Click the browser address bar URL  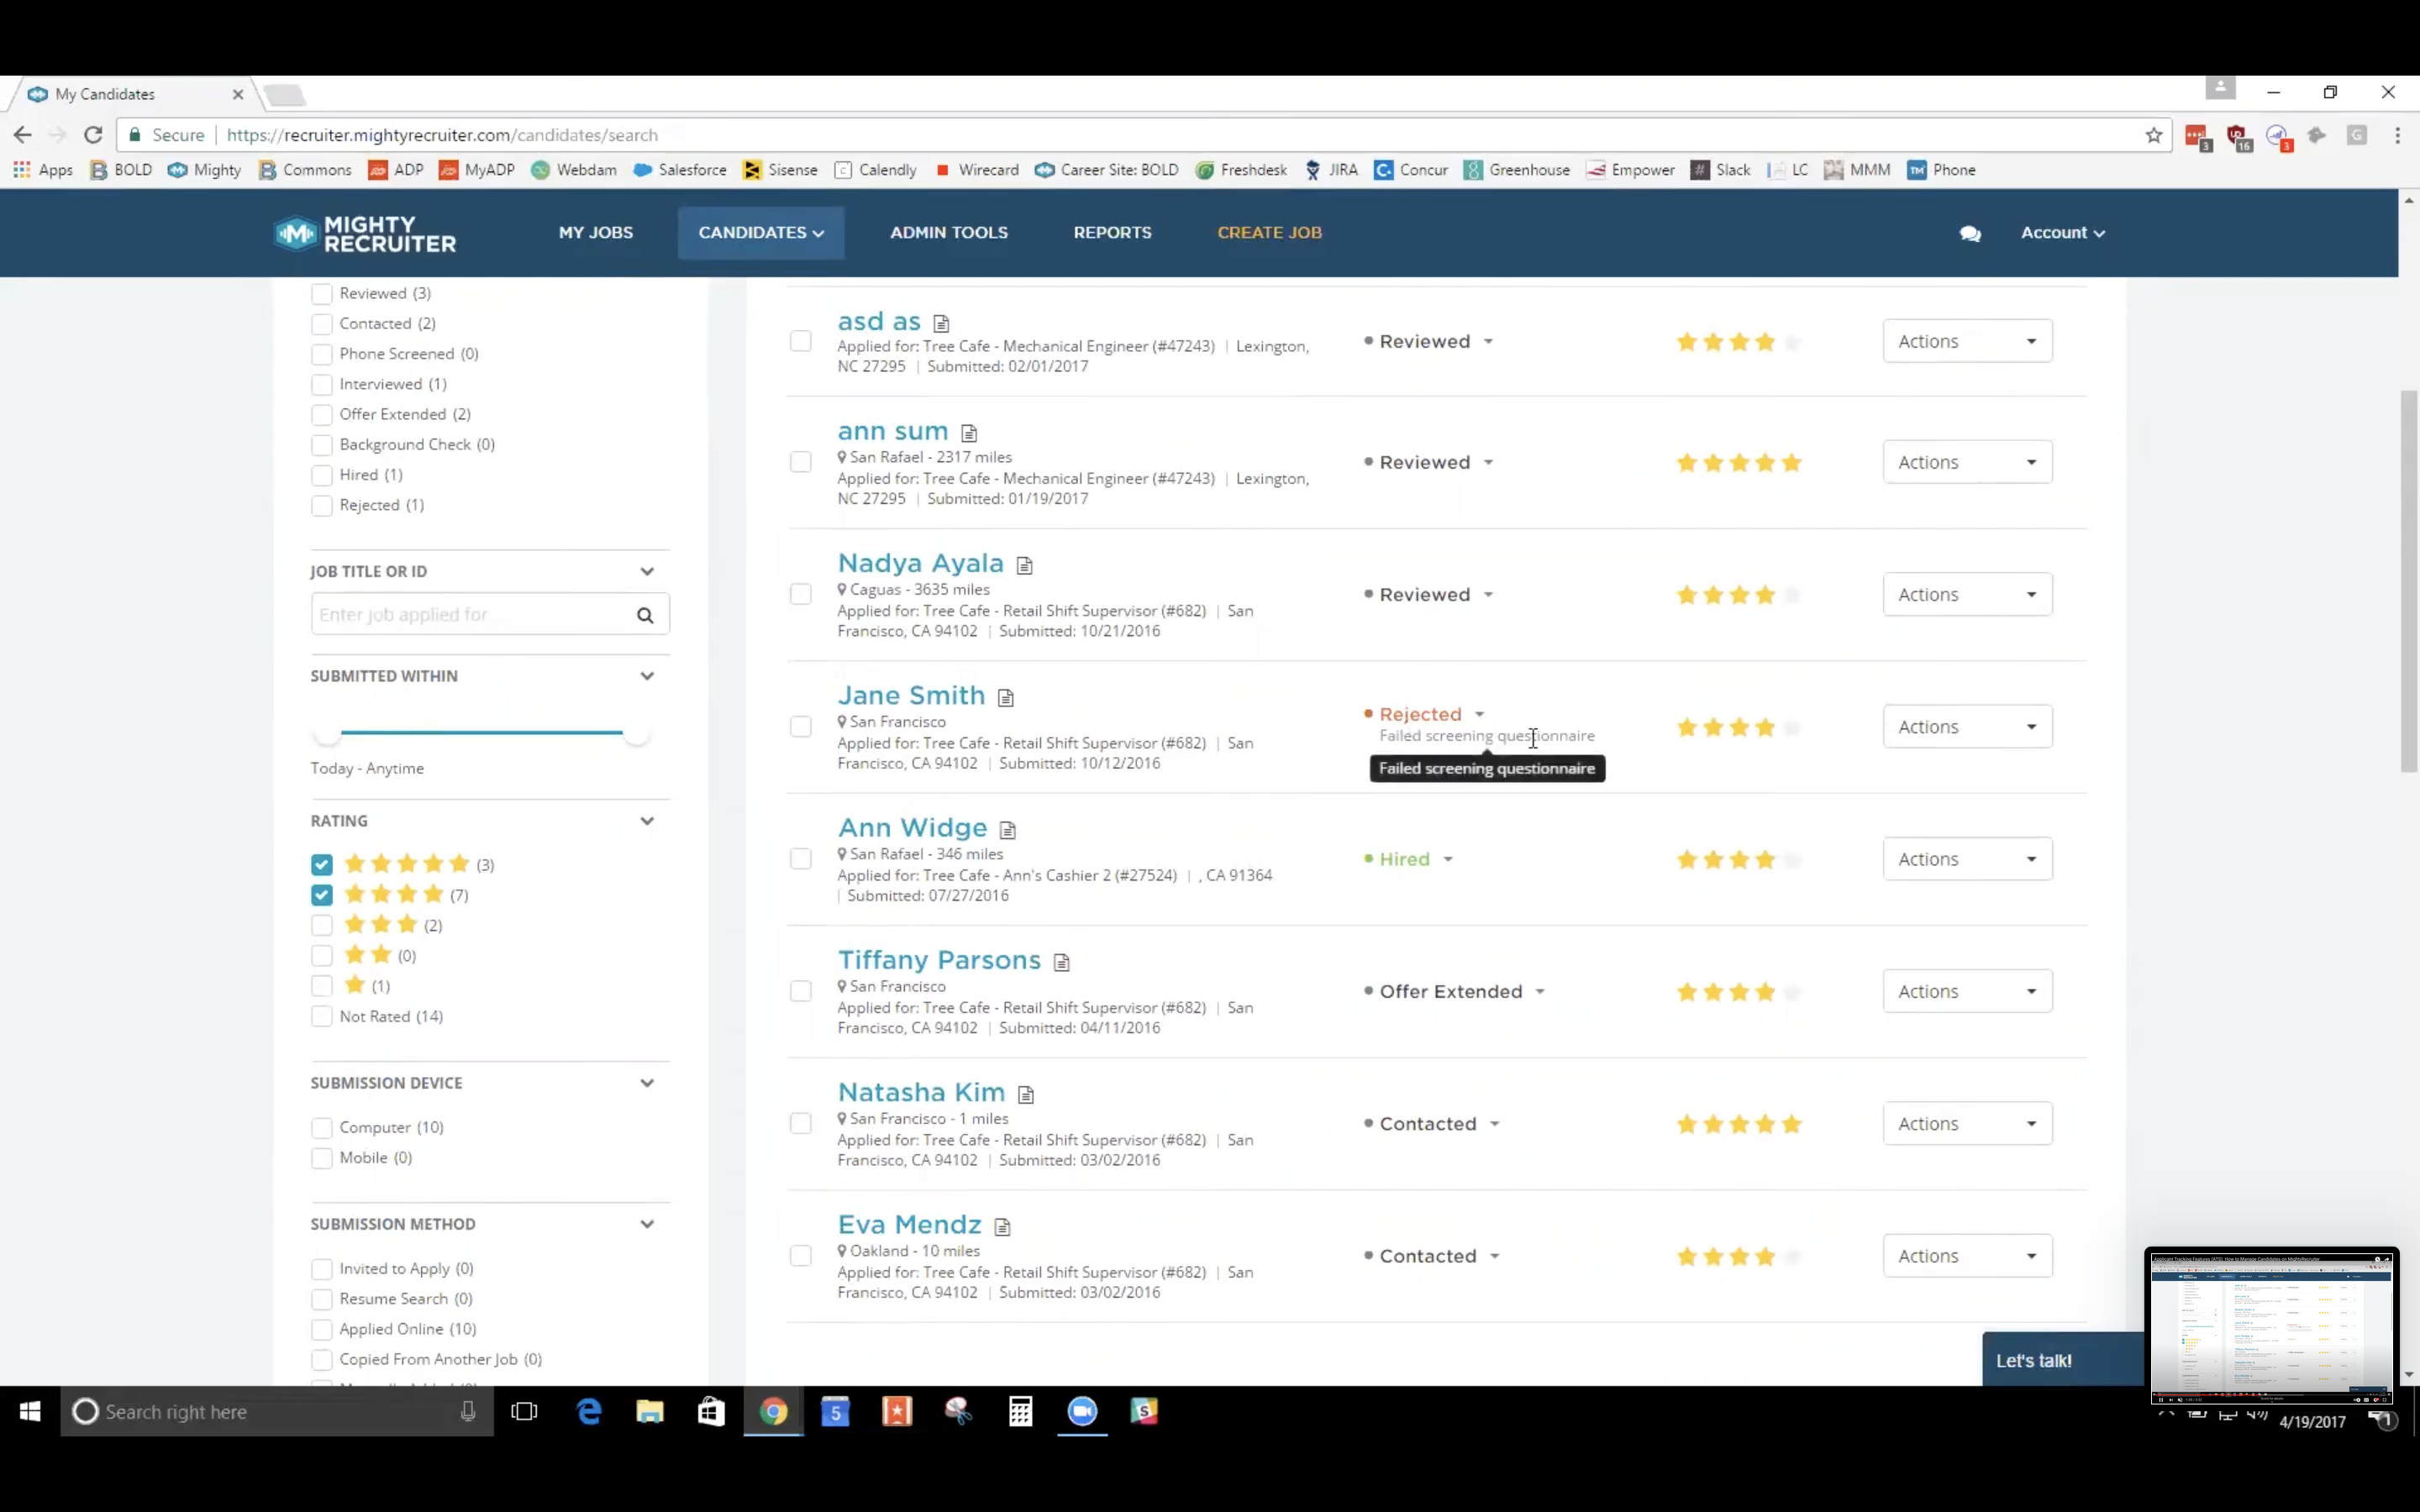442,135
